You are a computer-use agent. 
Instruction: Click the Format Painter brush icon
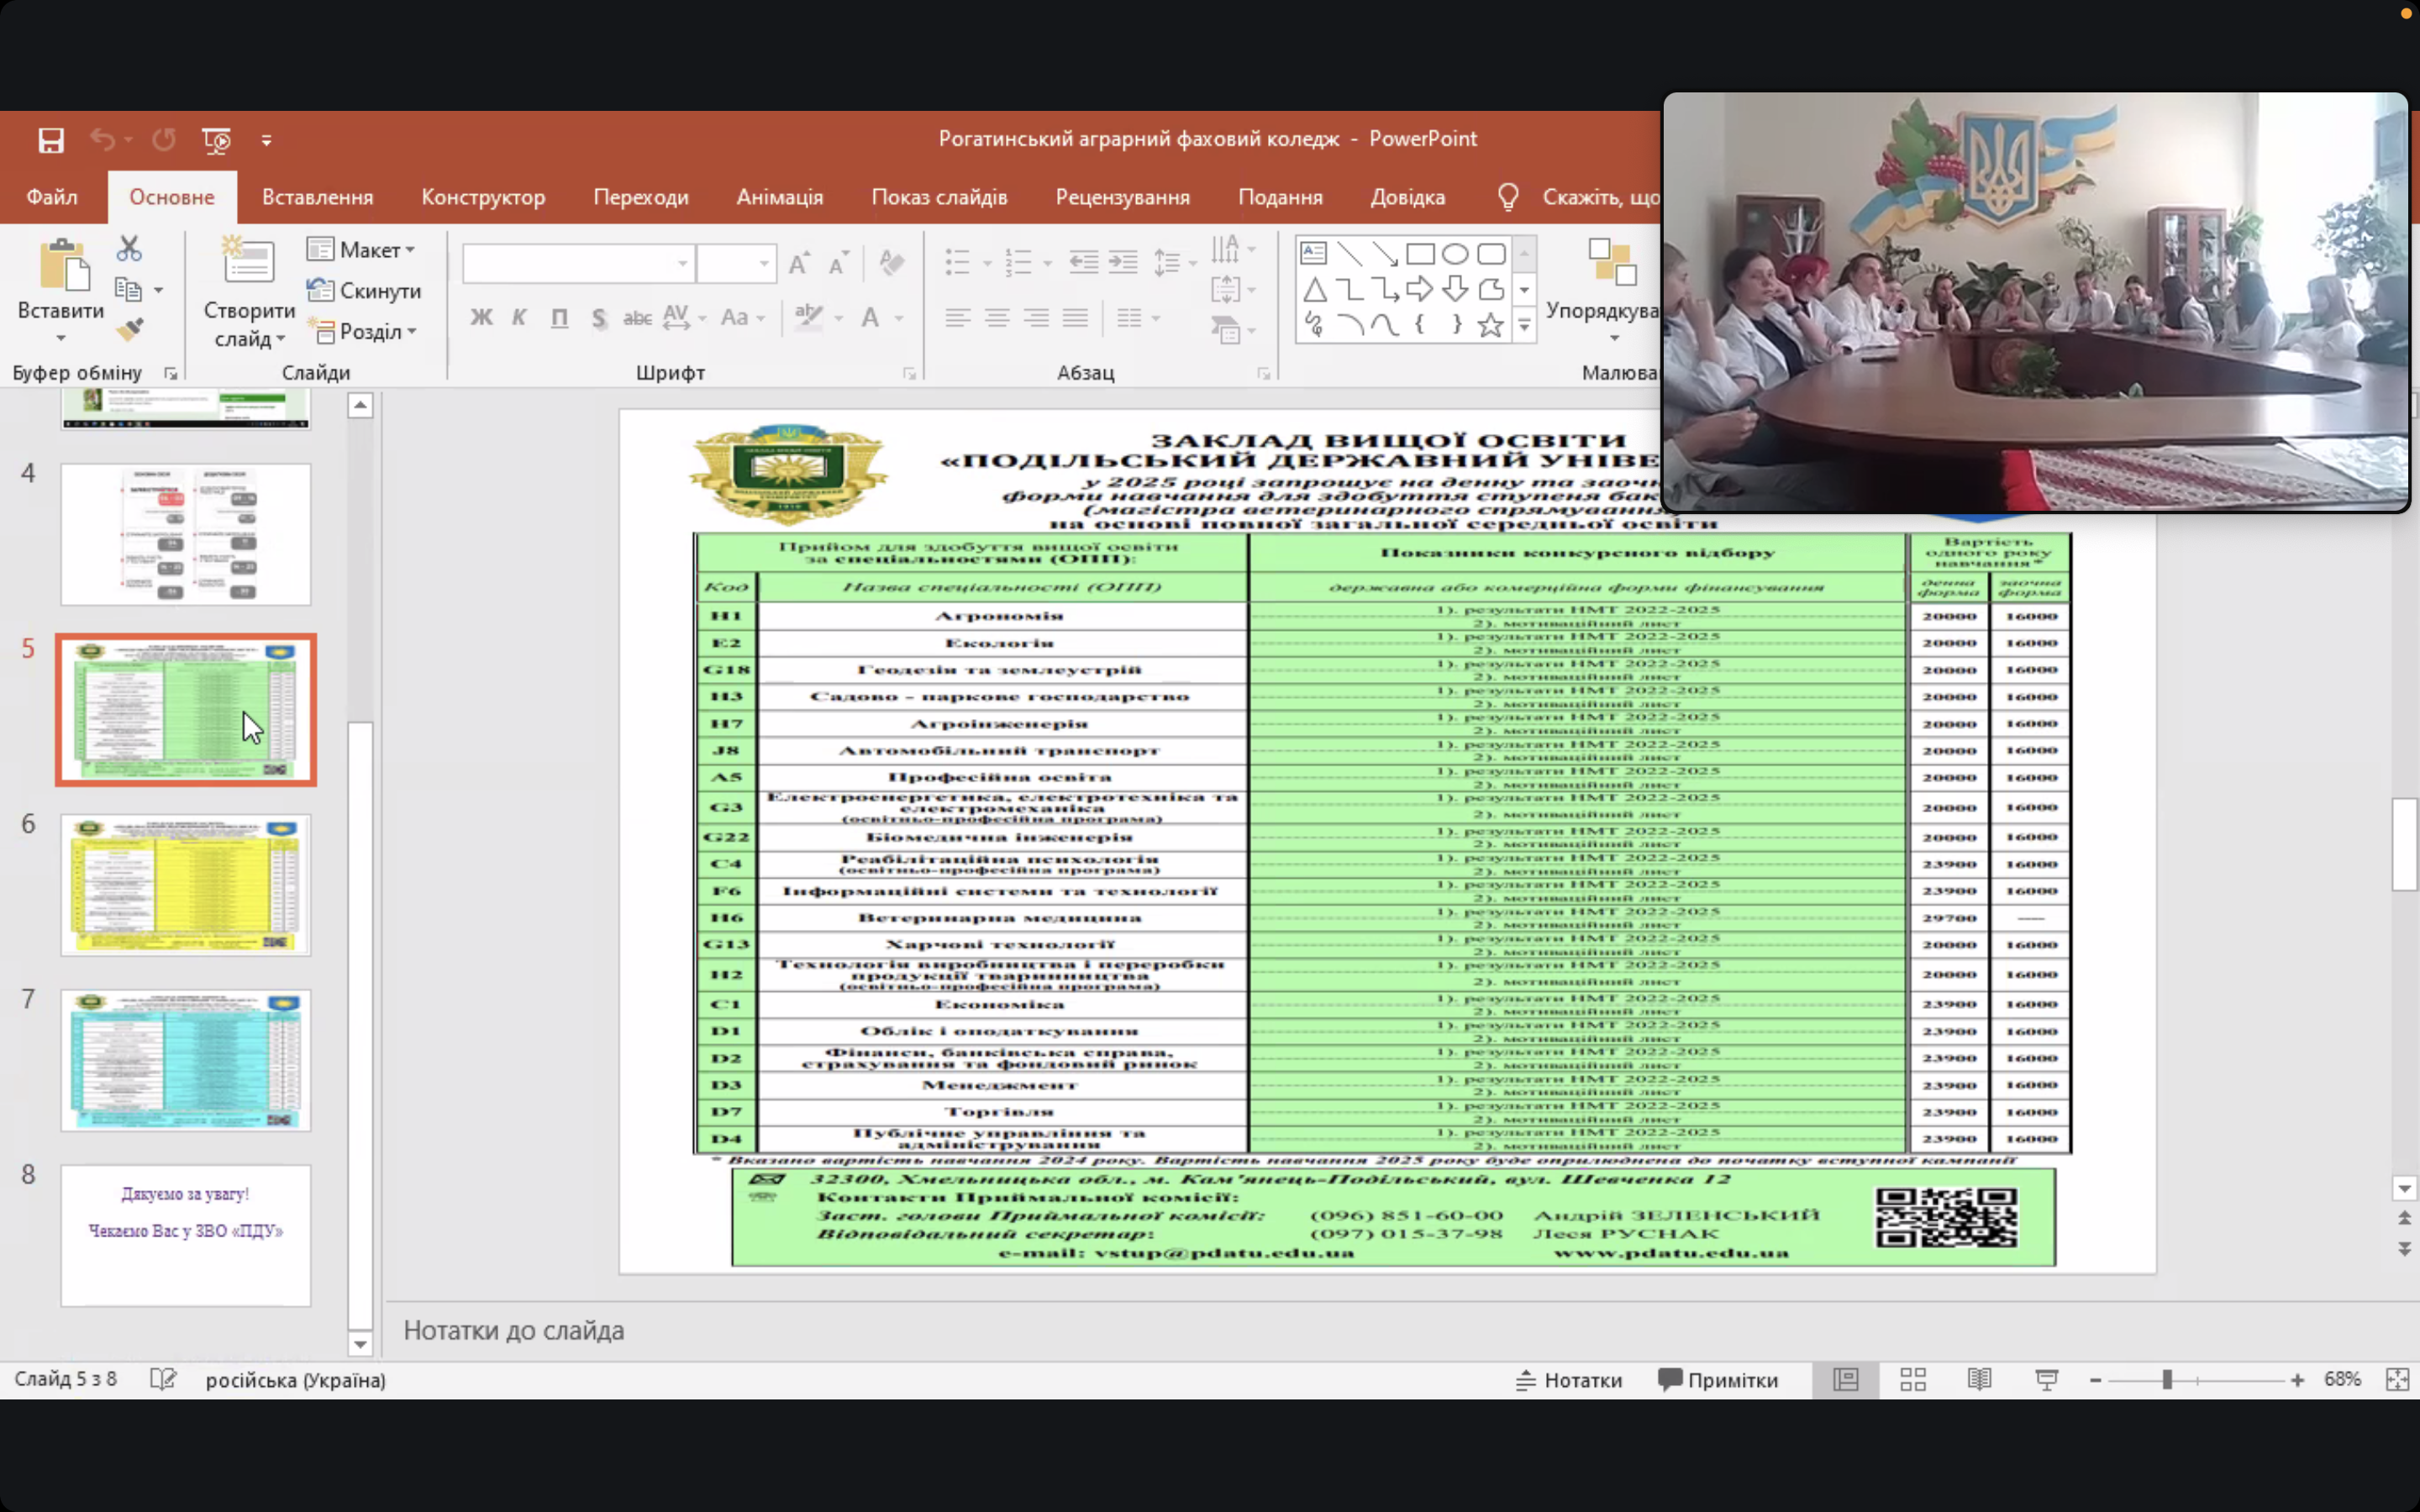[129, 329]
